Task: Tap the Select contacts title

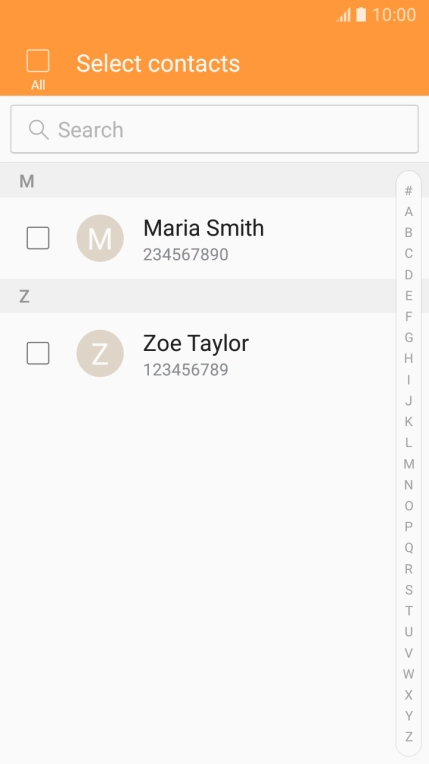Action: [158, 63]
